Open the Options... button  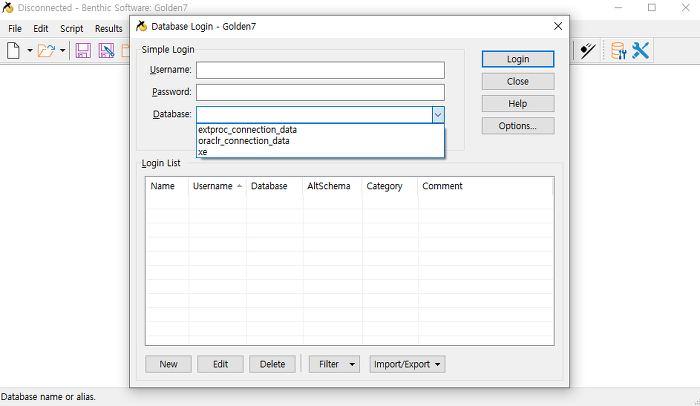click(x=518, y=126)
